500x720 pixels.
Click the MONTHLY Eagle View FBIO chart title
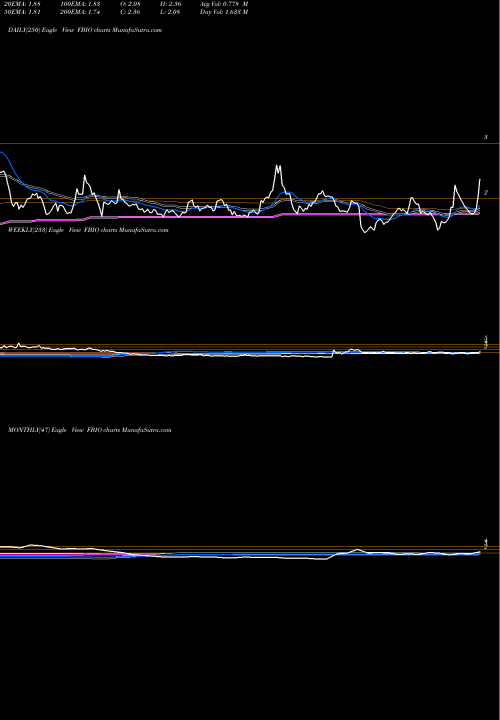(x=90, y=430)
